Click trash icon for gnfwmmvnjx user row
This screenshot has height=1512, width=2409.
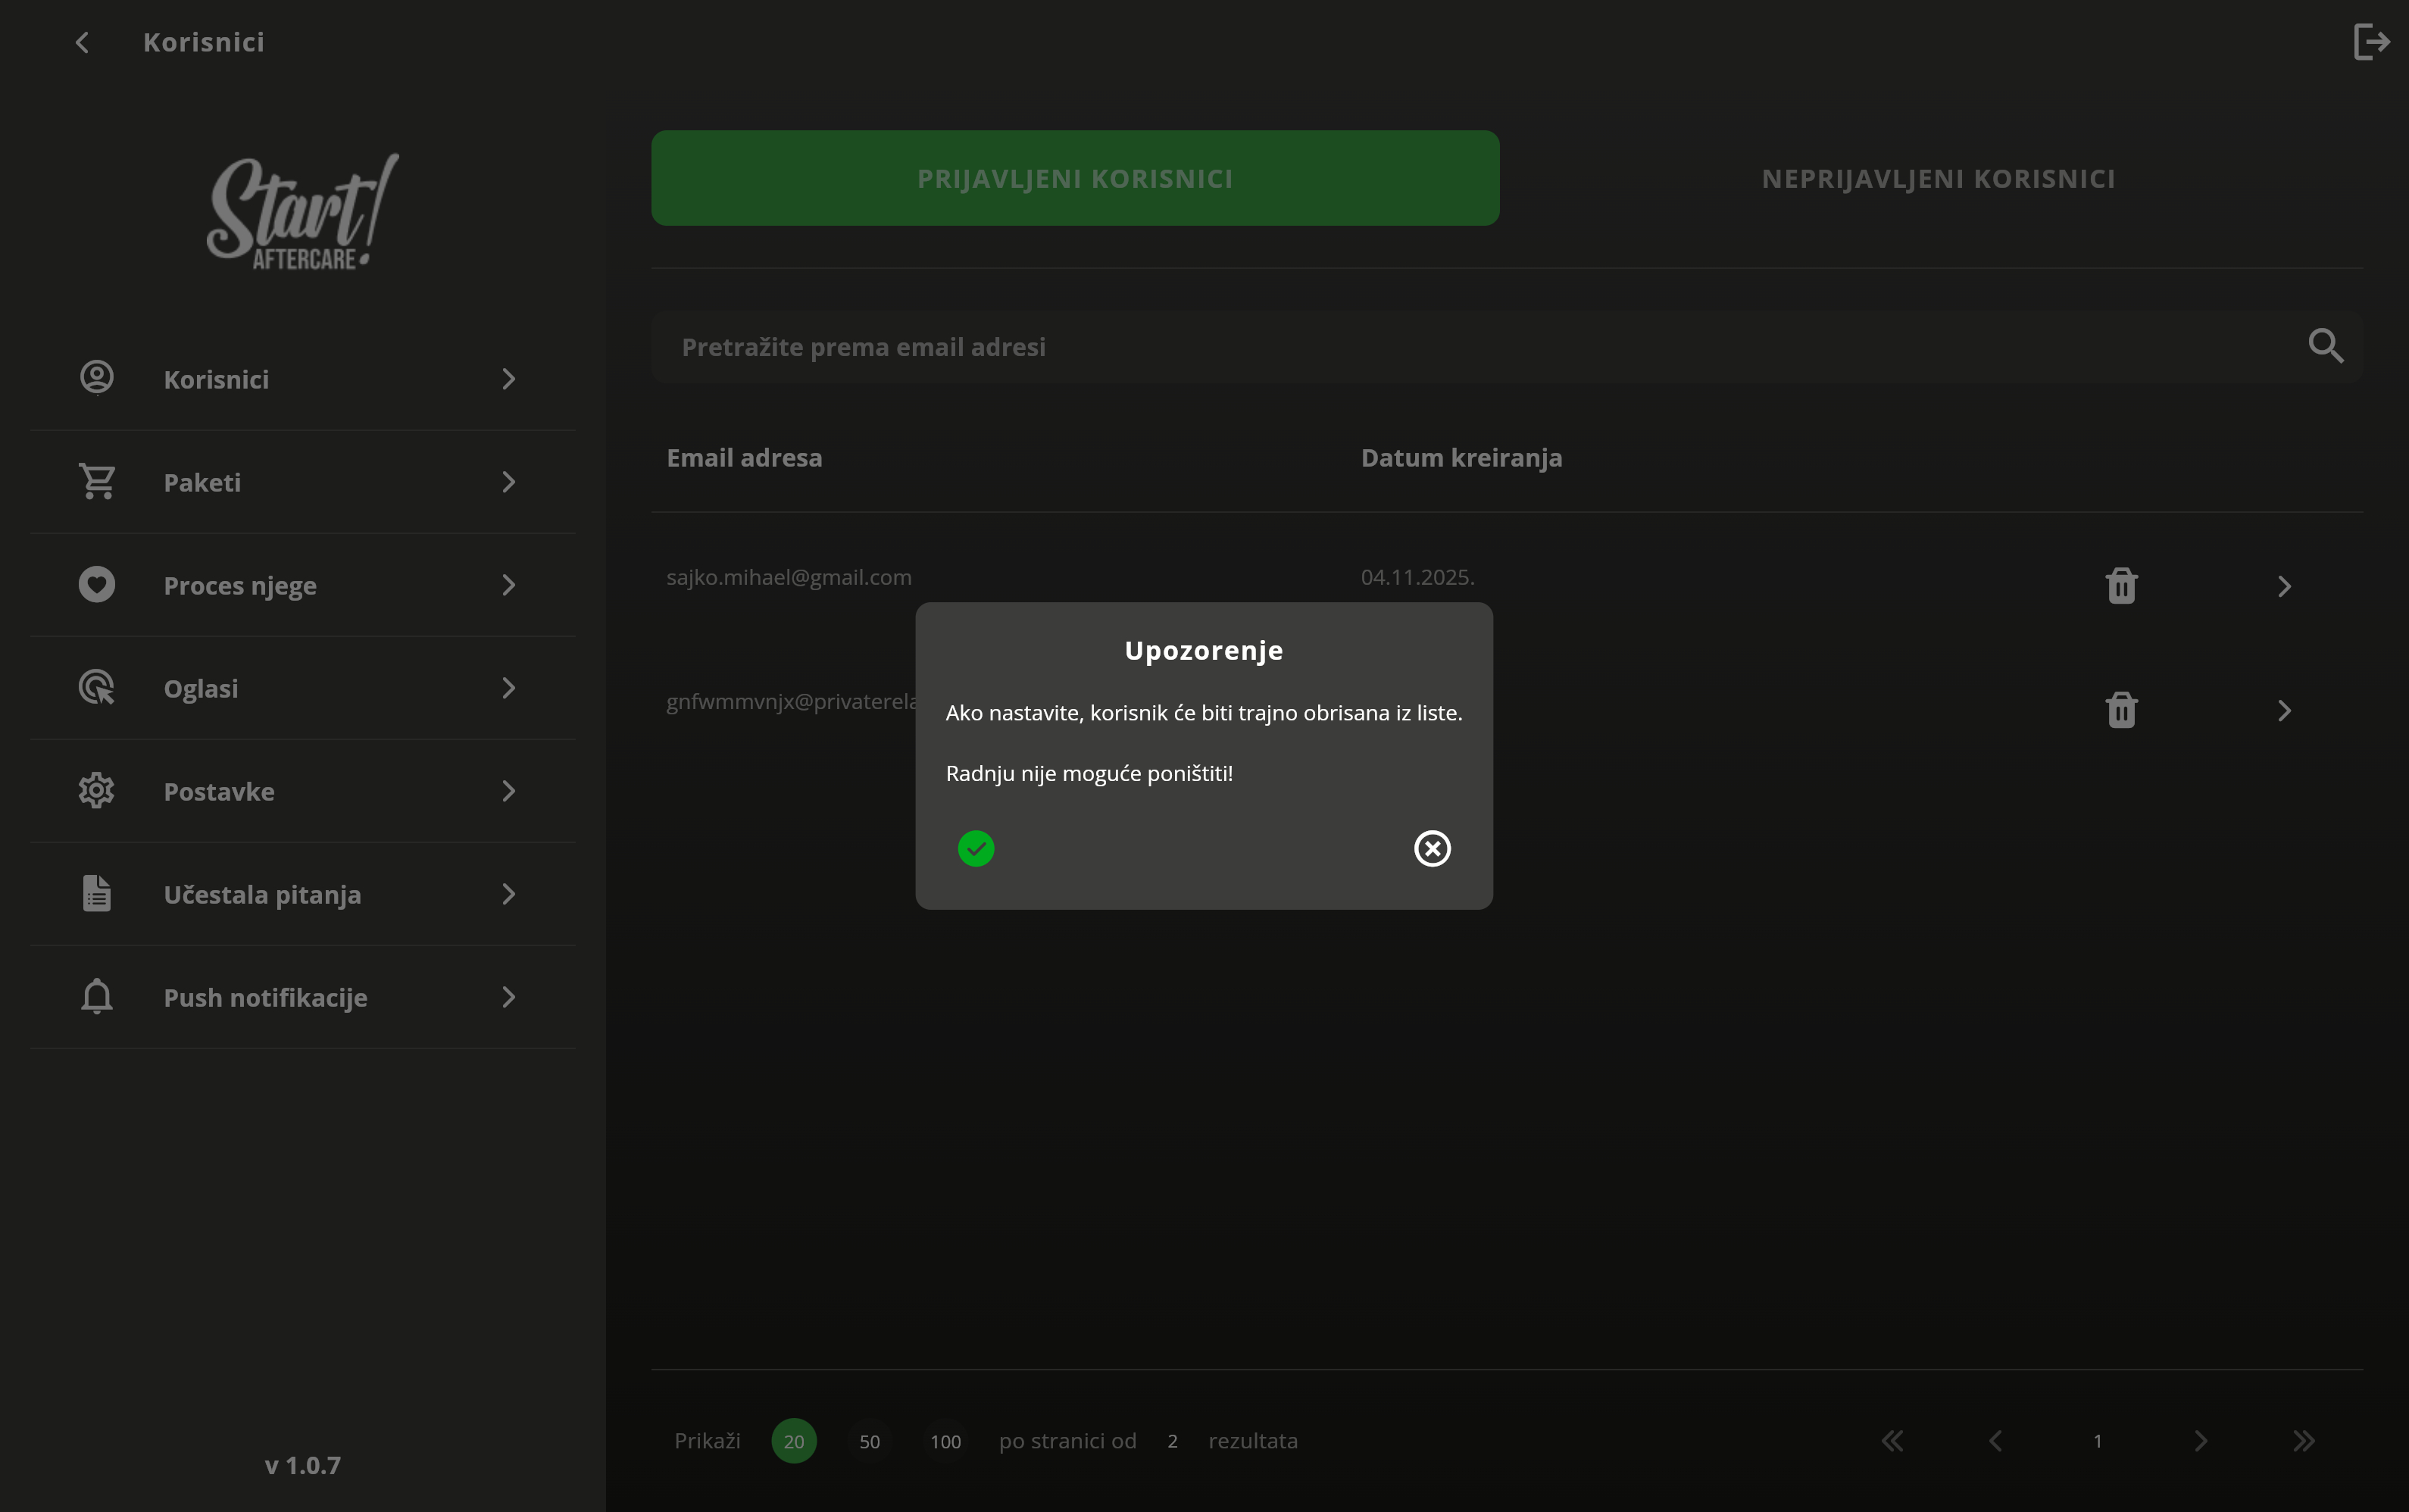click(2120, 710)
